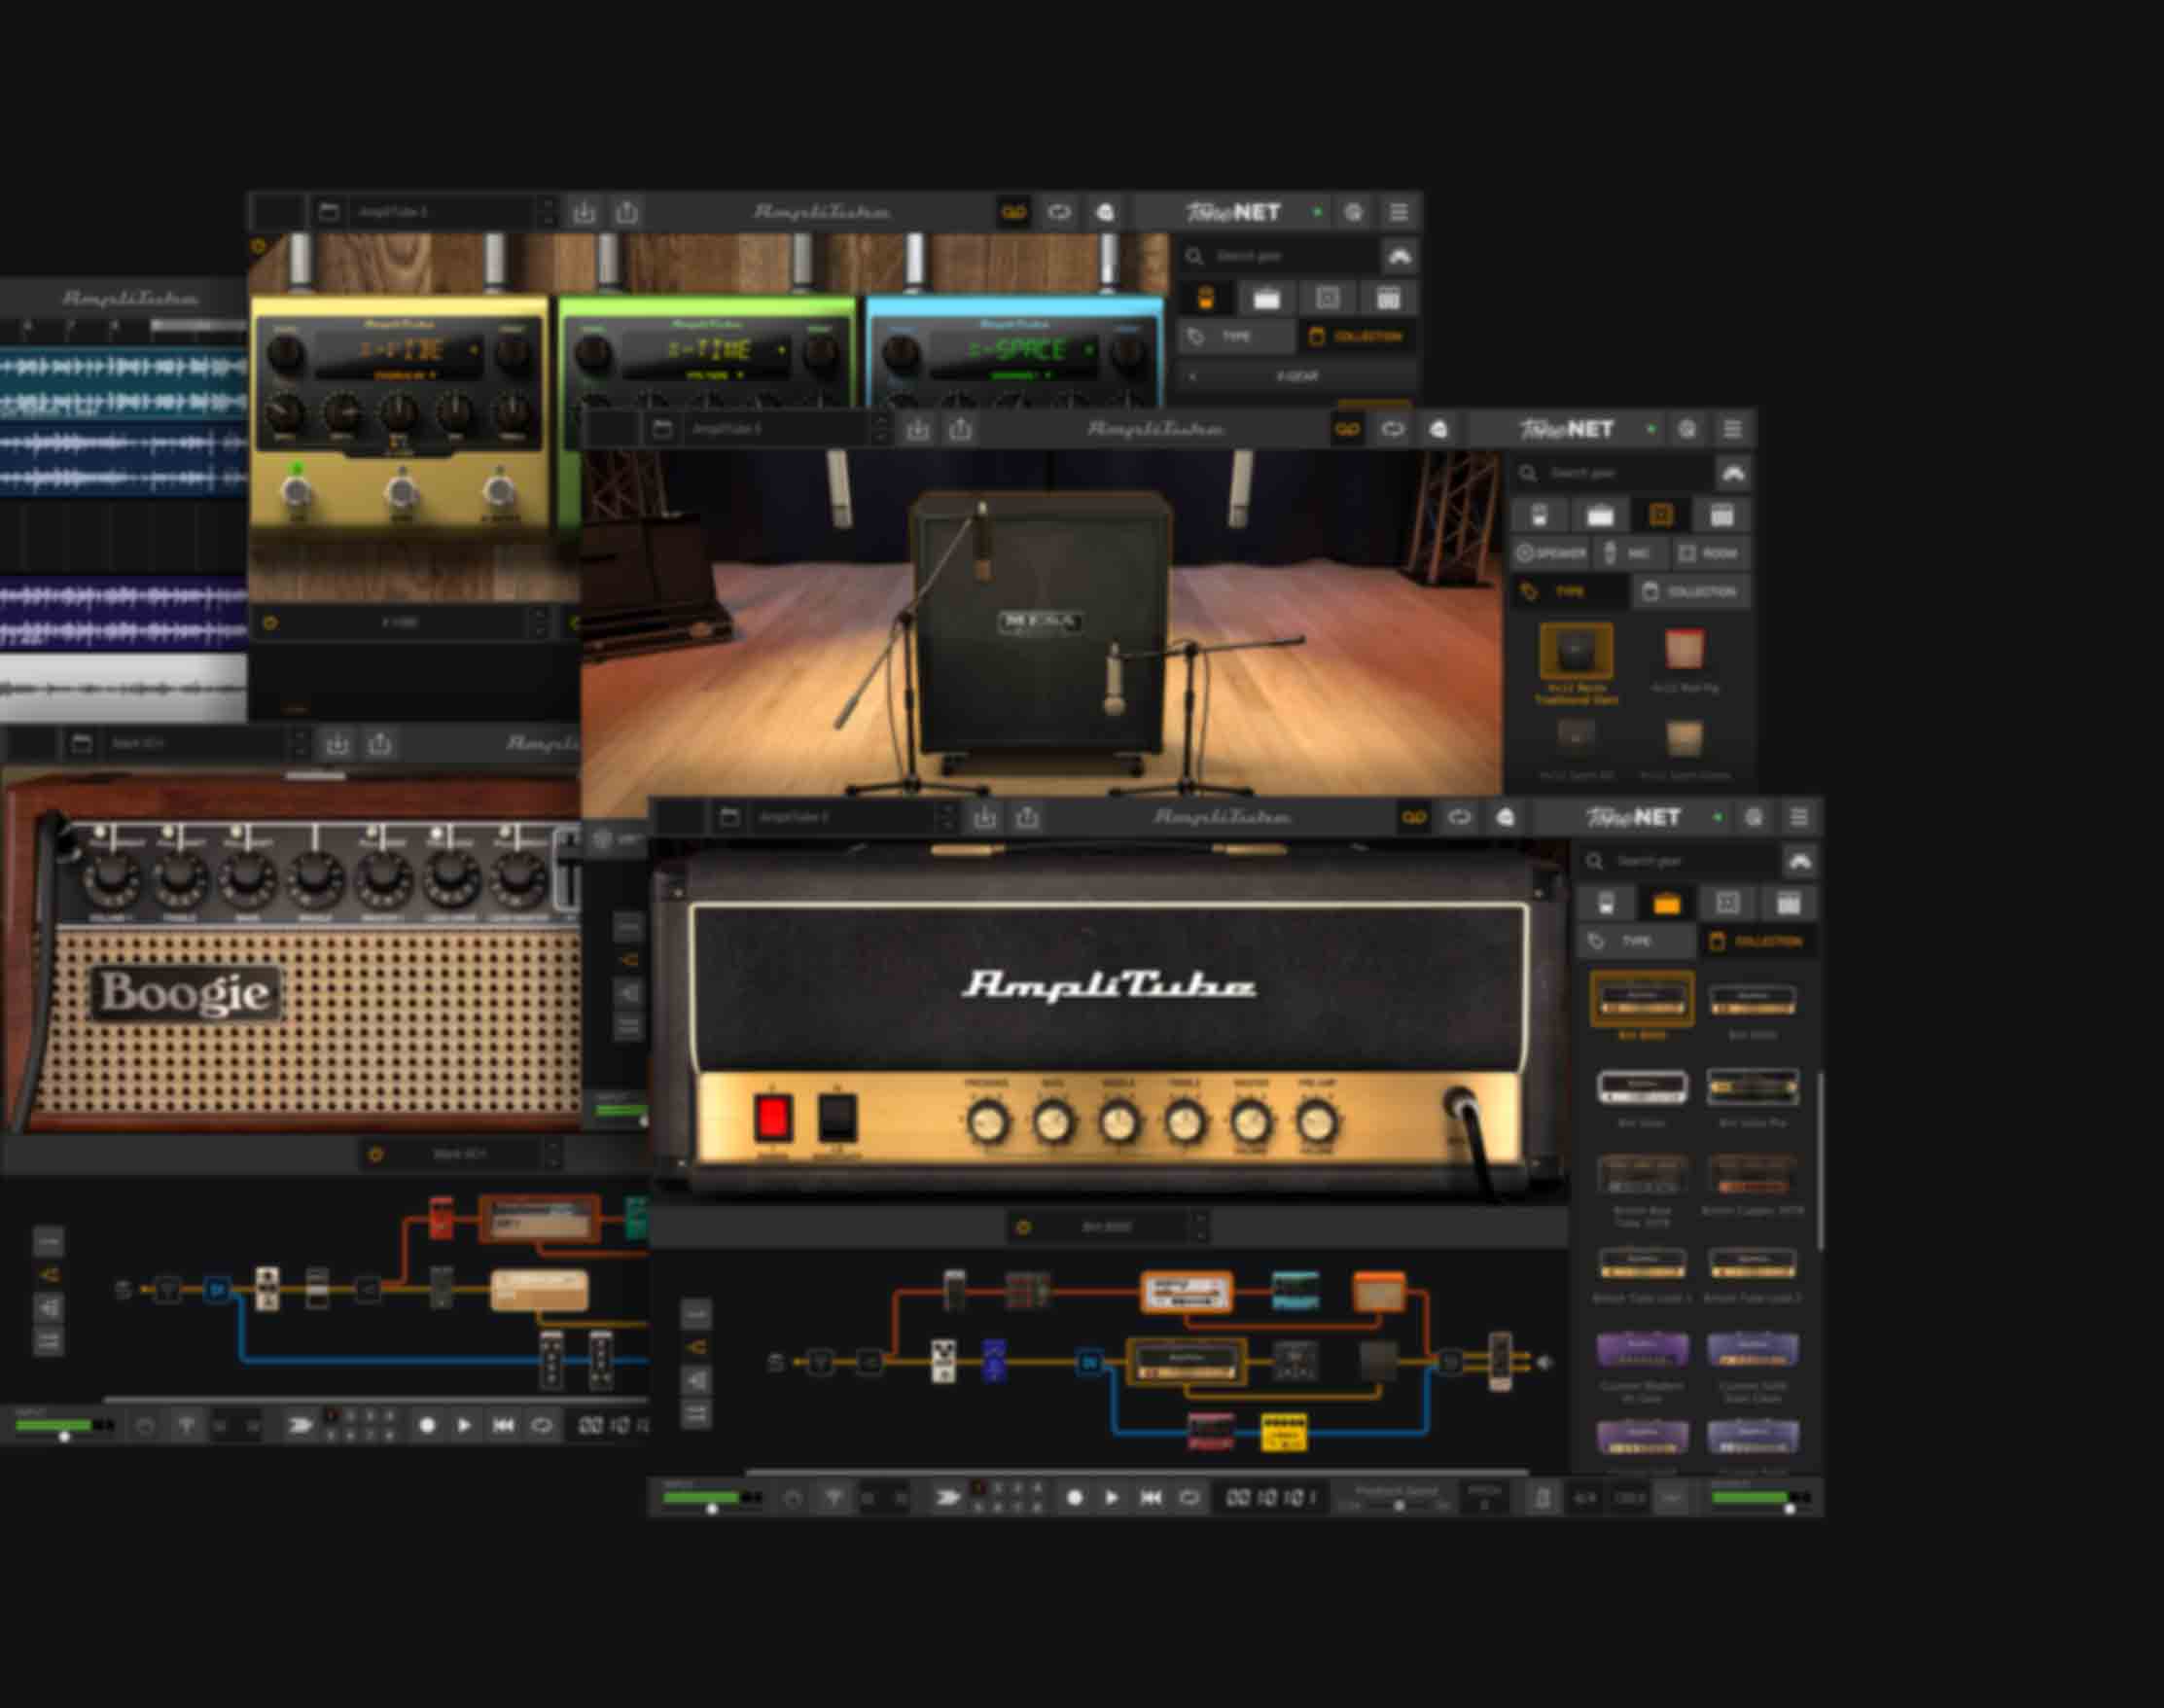Click routing icon in amp head chain sidebar
Screen dimensions: 2164x1708
click(x=696, y=1347)
